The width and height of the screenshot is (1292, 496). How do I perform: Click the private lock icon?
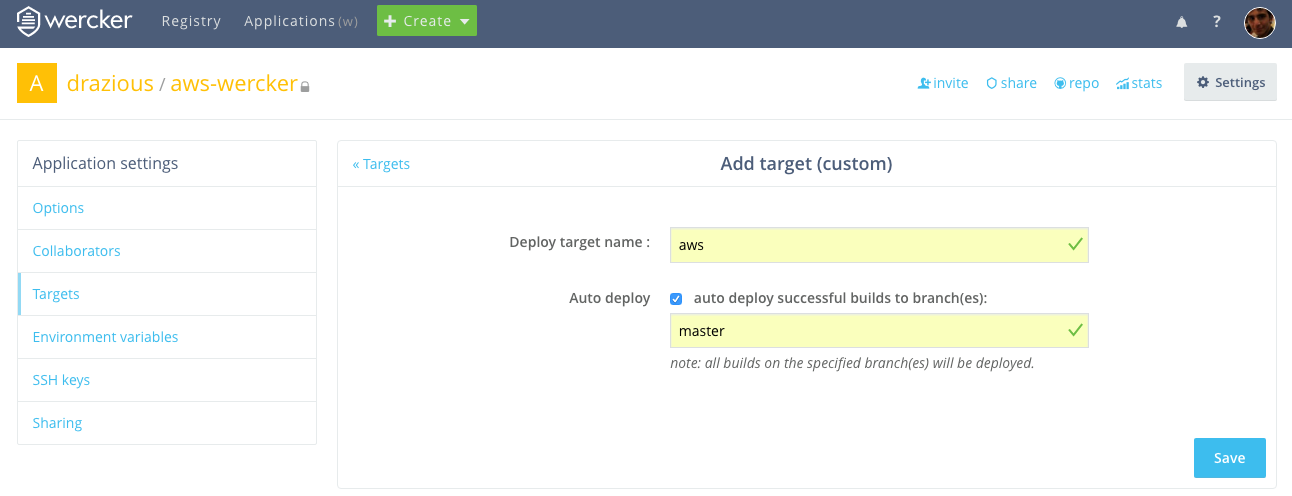pyautogui.click(x=305, y=86)
